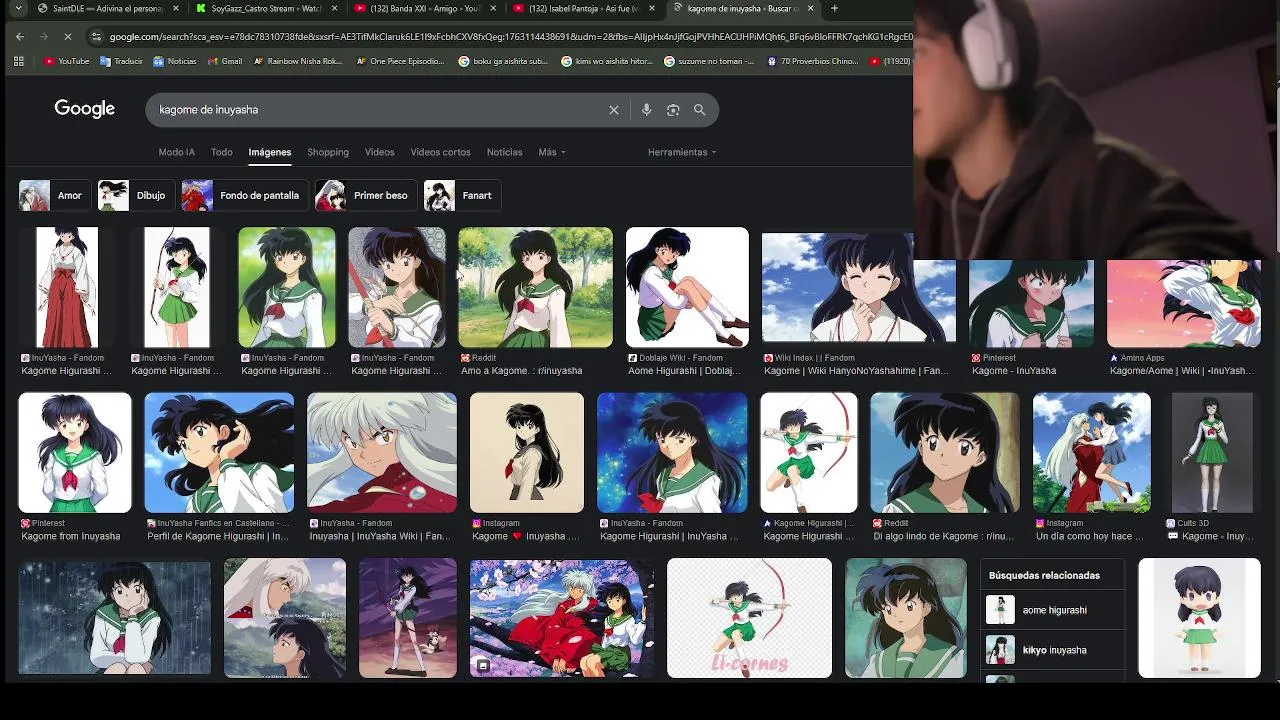Switch to Videos tab
Screen dimensions: 1280x720
tap(379, 152)
